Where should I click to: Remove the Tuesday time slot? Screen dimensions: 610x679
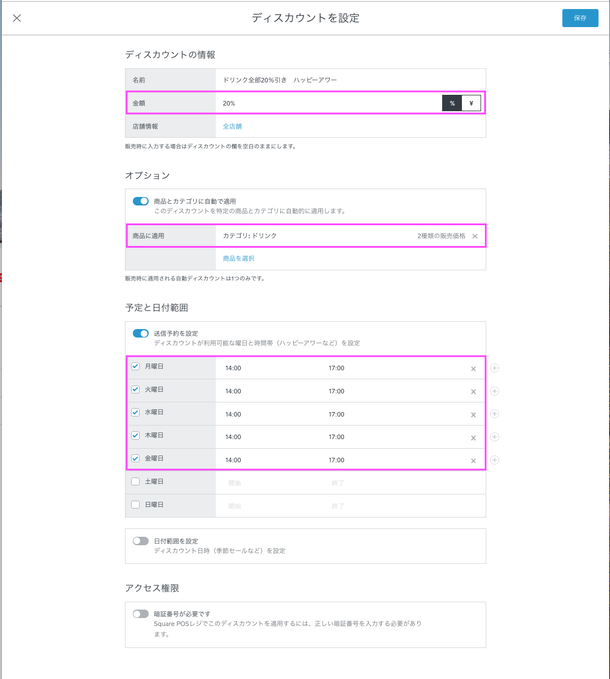pyautogui.click(x=473, y=392)
